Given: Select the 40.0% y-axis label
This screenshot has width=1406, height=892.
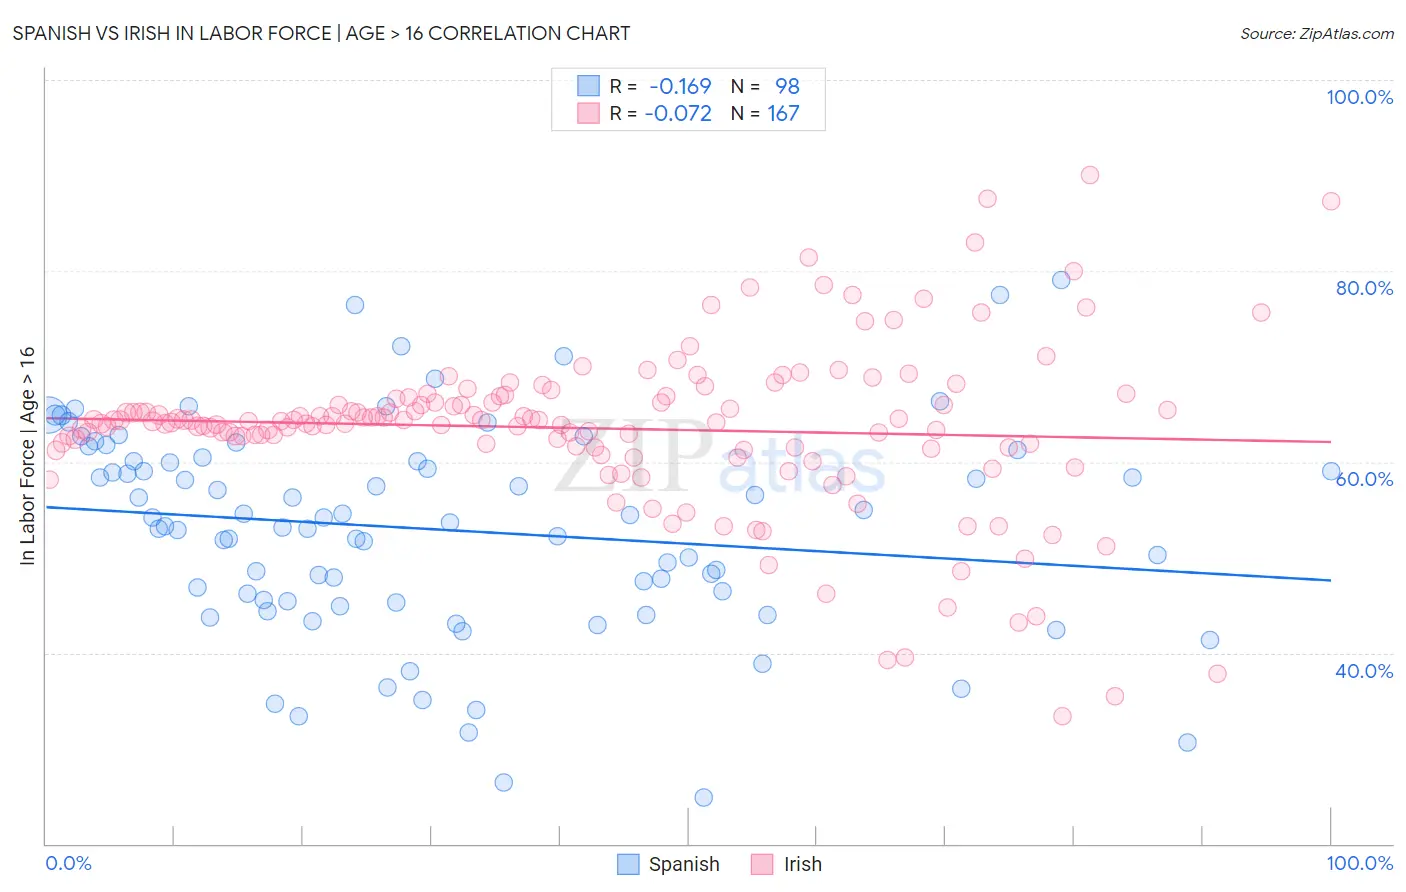Looking at the screenshot, I should (1364, 671).
